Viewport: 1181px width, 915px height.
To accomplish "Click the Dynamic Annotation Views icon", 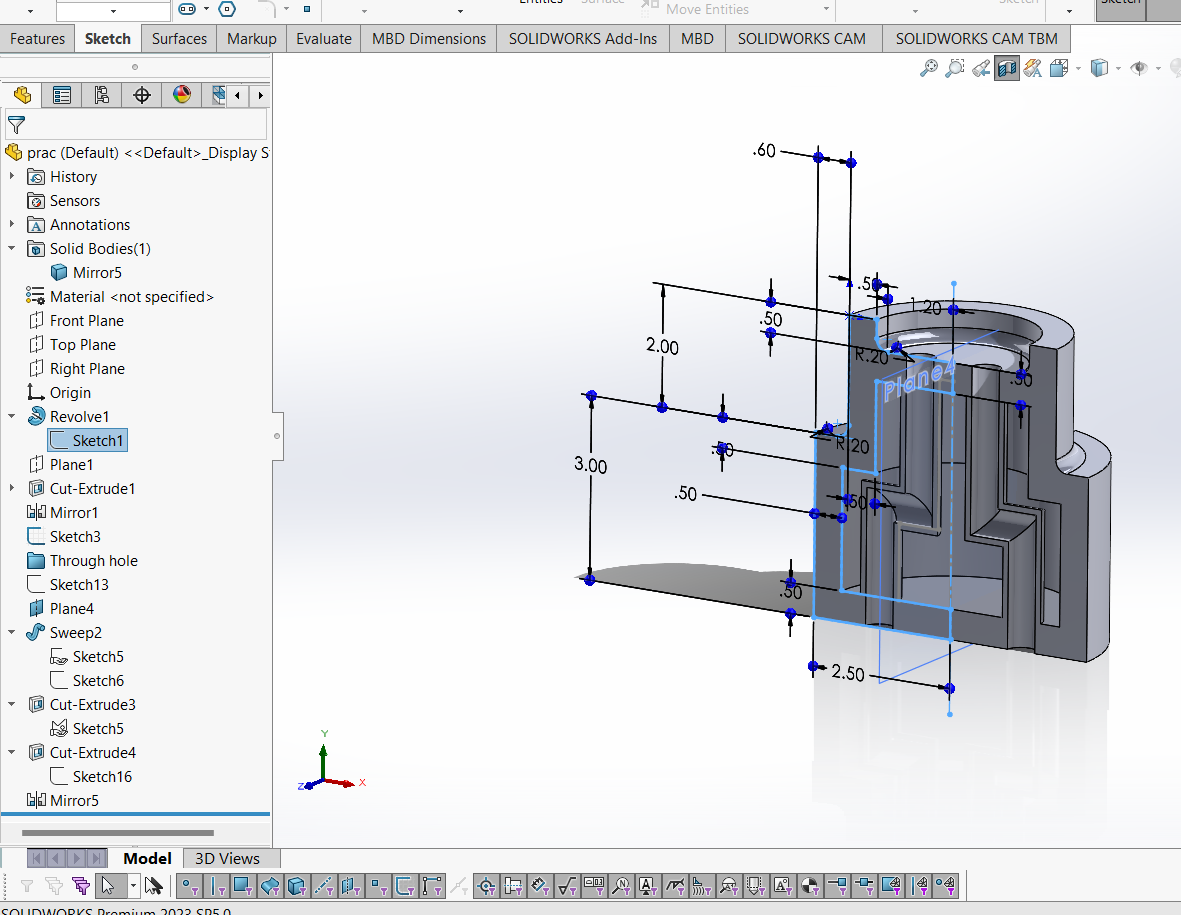I will point(1033,69).
